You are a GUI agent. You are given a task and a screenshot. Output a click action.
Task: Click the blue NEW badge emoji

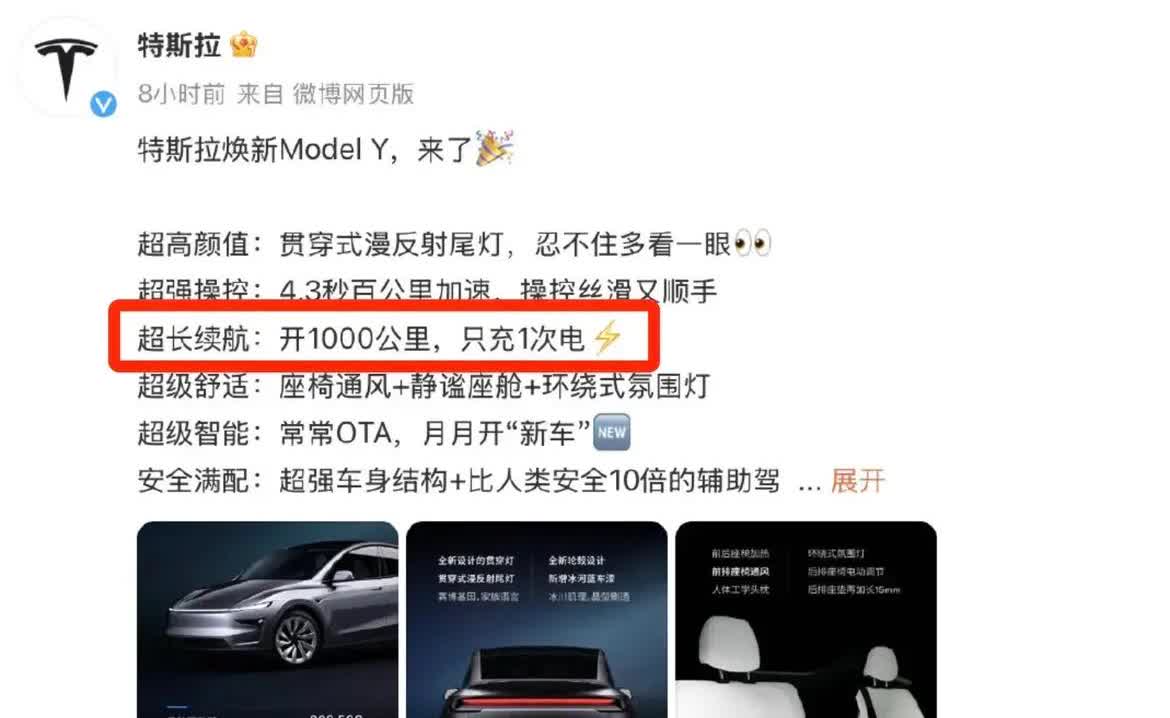pyautogui.click(x=611, y=432)
